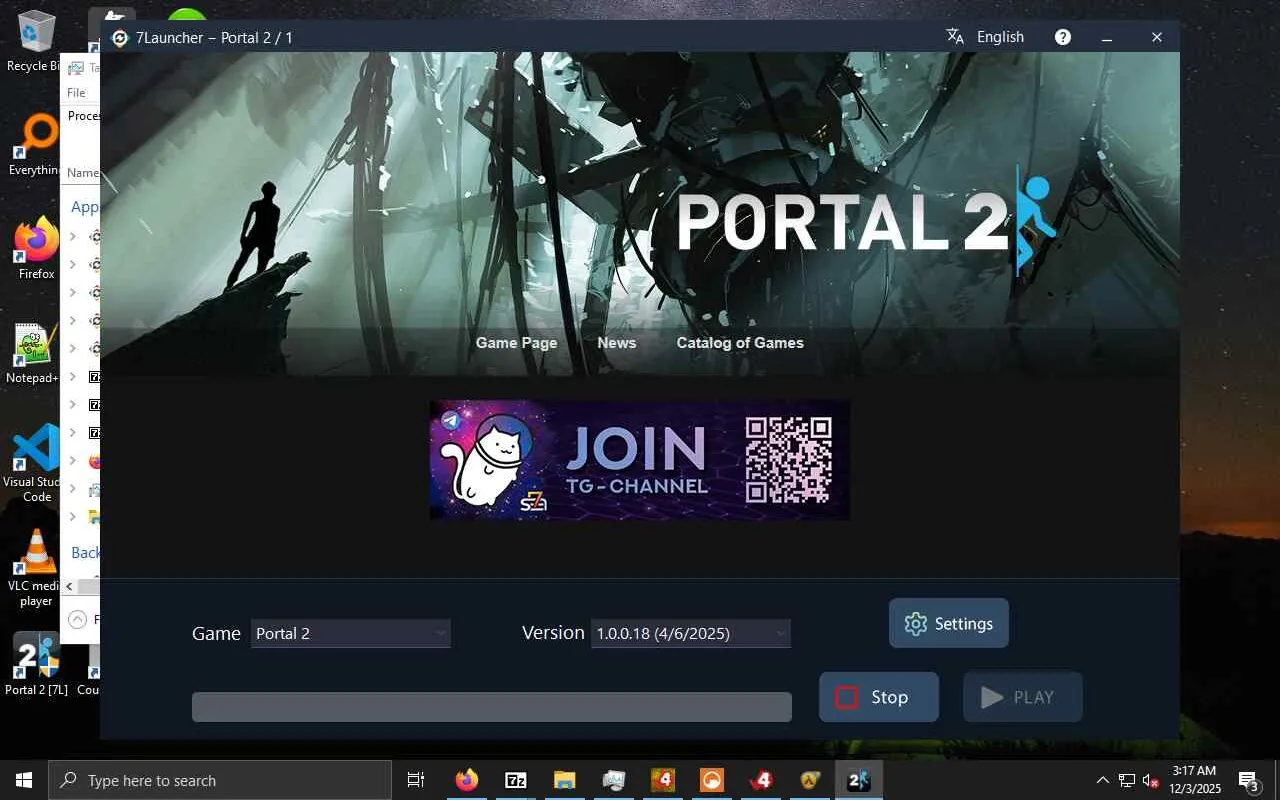Screen dimensions: 1280x800
Task: Open the Game Page tab
Action: pyautogui.click(x=516, y=343)
